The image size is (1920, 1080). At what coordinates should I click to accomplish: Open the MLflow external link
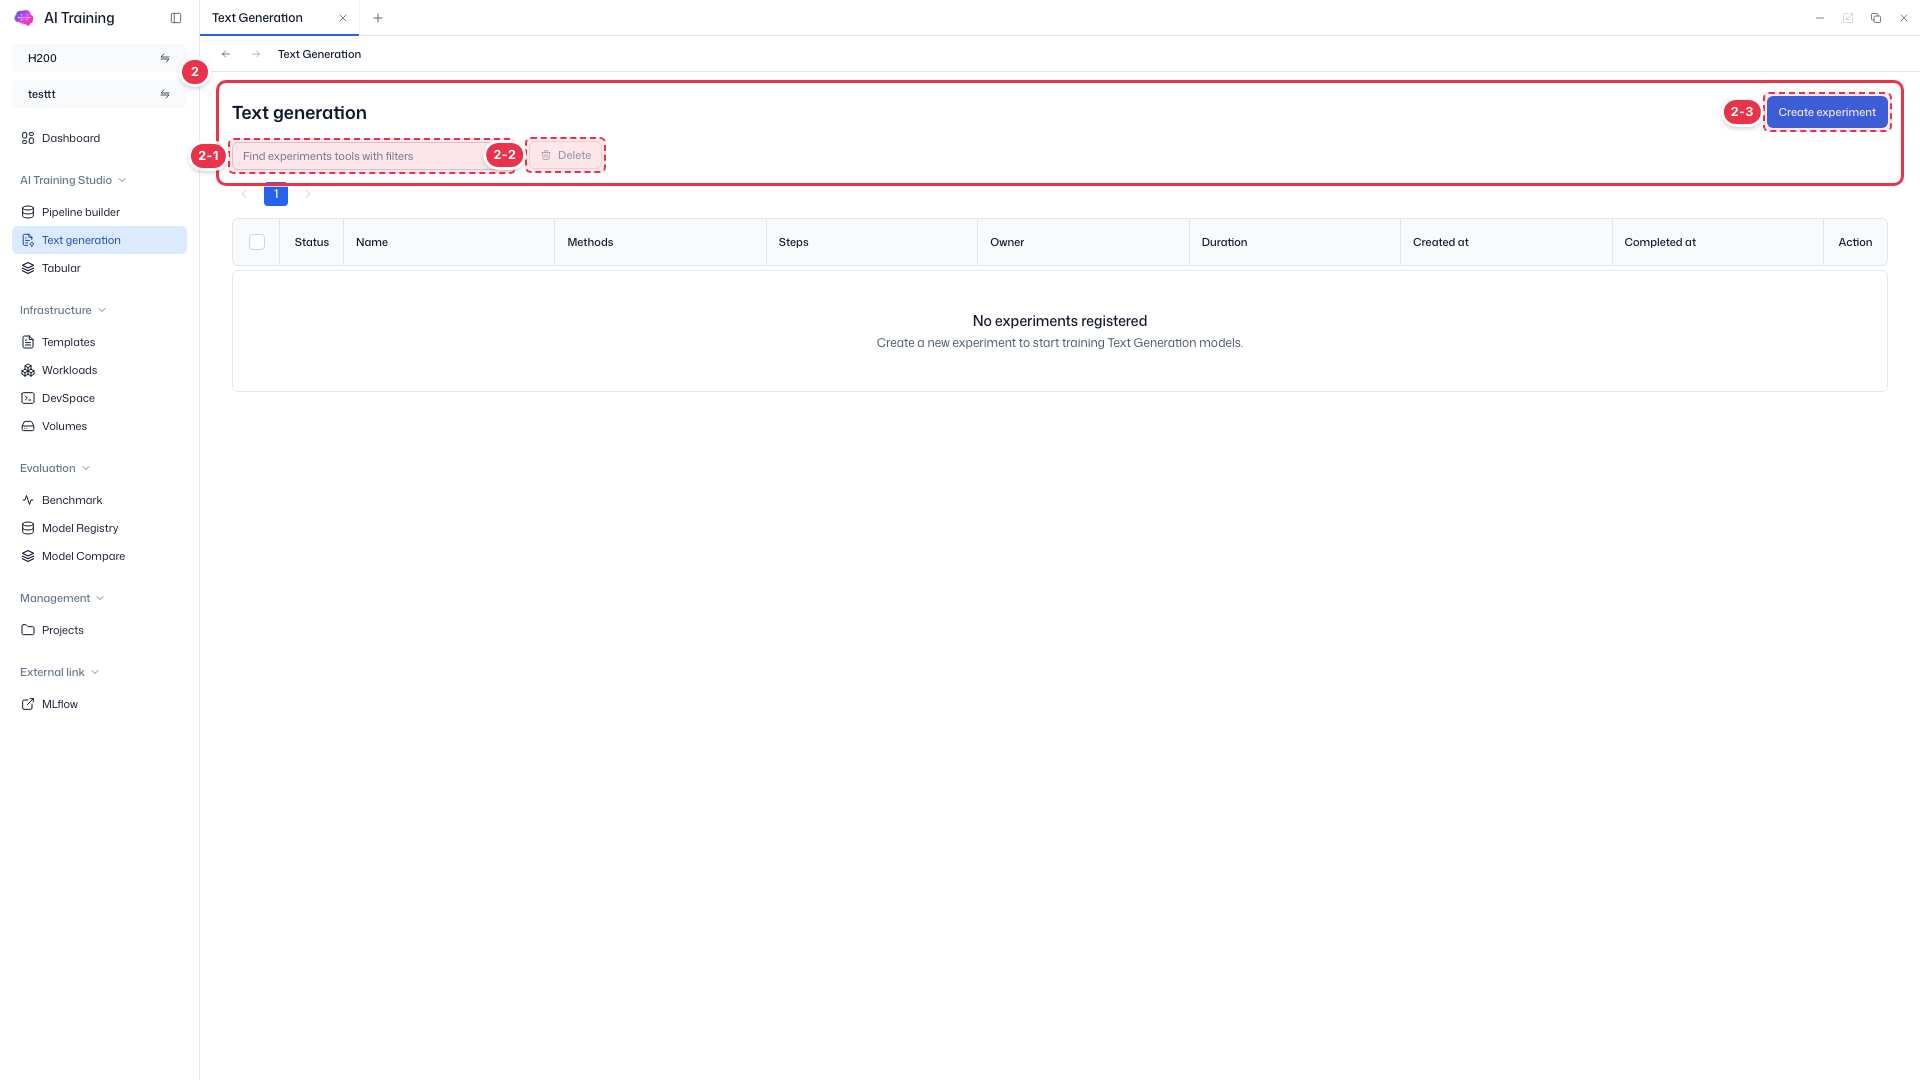coord(99,704)
